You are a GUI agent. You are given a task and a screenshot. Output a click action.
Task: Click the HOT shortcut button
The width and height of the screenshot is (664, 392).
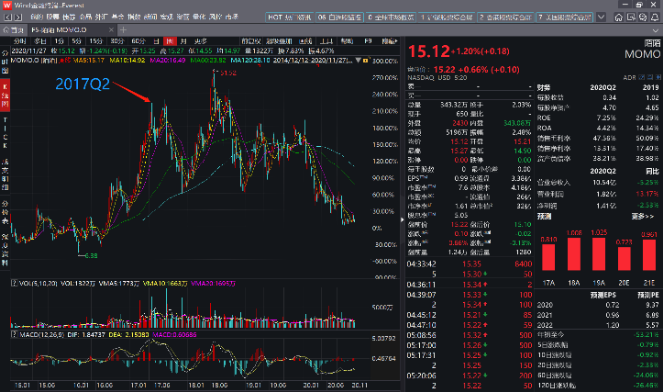coord(290,17)
